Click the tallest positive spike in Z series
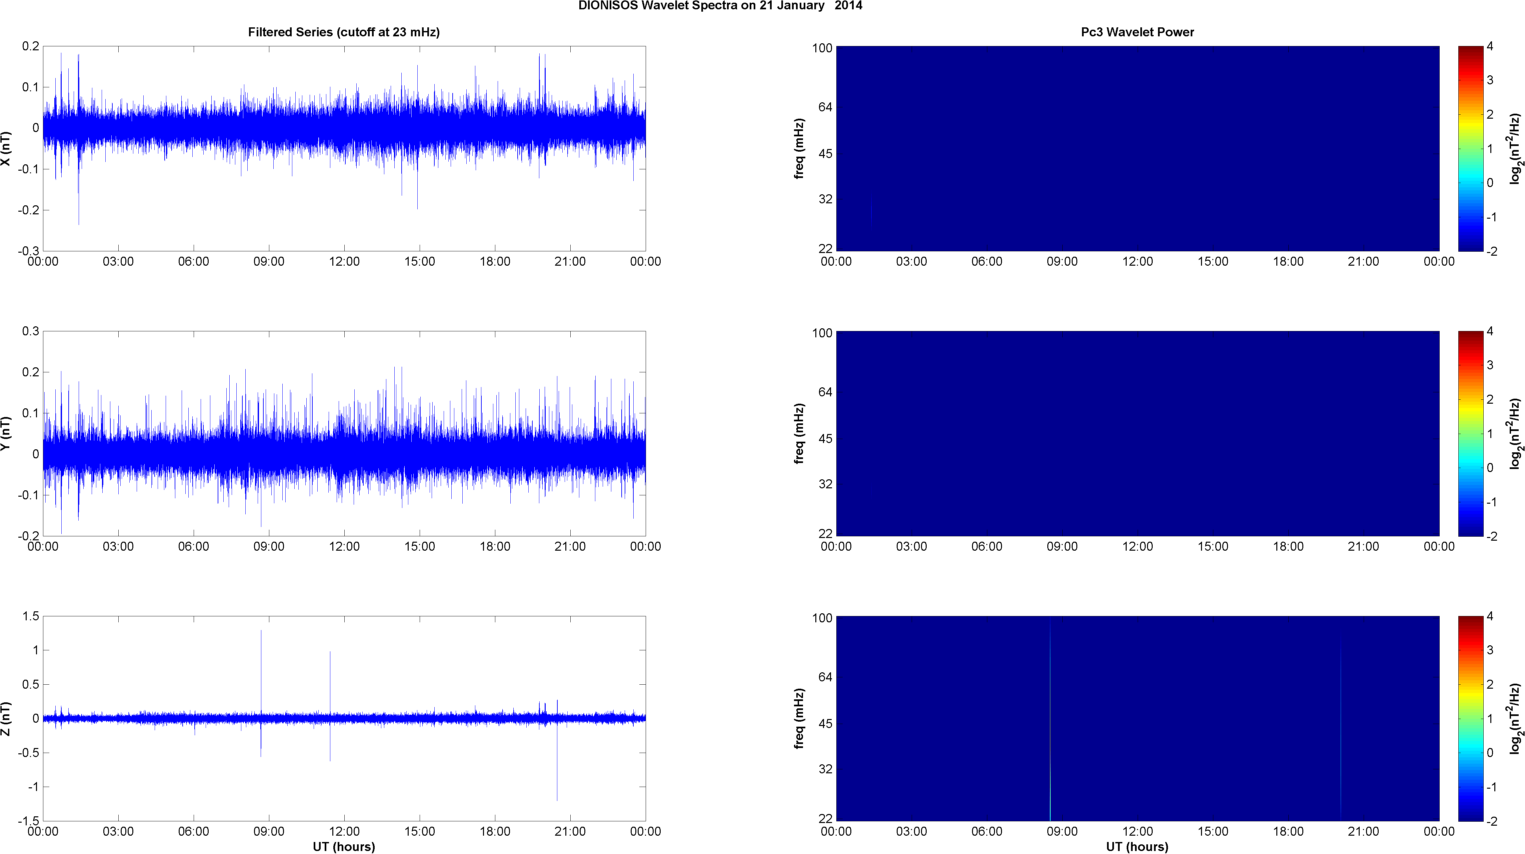Viewport: 1525px width, 854px height. coord(261,672)
